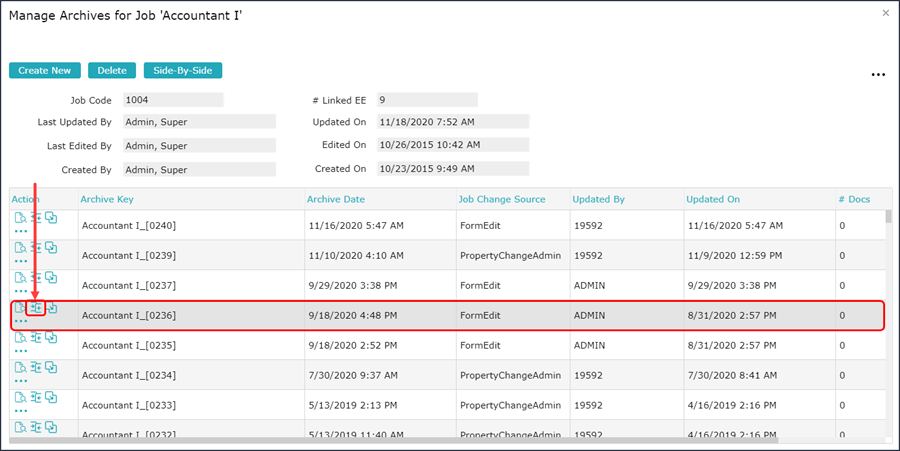Viewport: 900px width, 451px height.
Task: Click the copy archive icon for Accountant I_[0239]
Action: (51, 247)
